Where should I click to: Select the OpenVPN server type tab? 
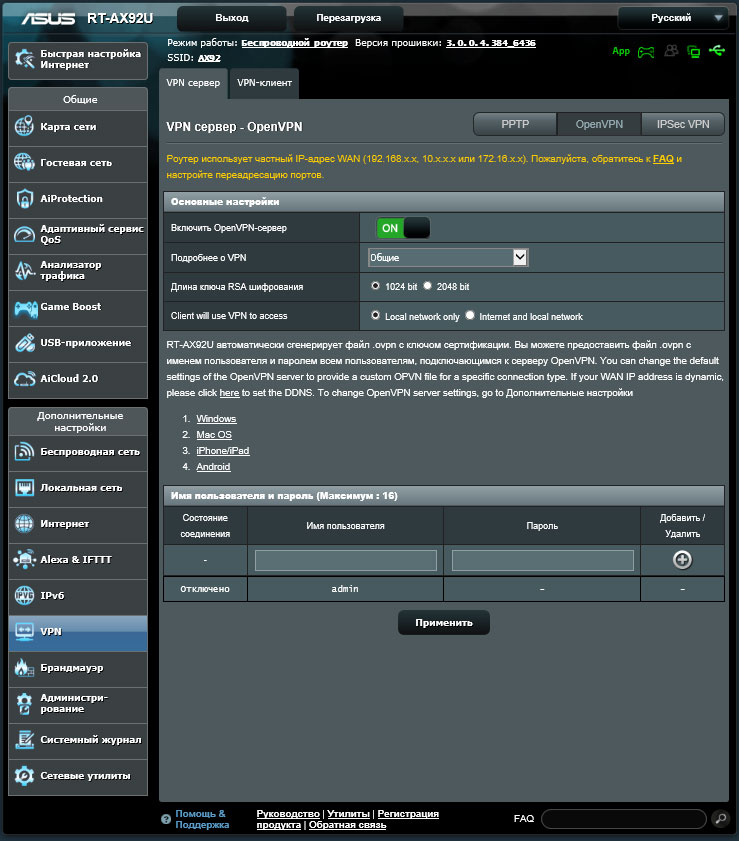click(x=599, y=124)
